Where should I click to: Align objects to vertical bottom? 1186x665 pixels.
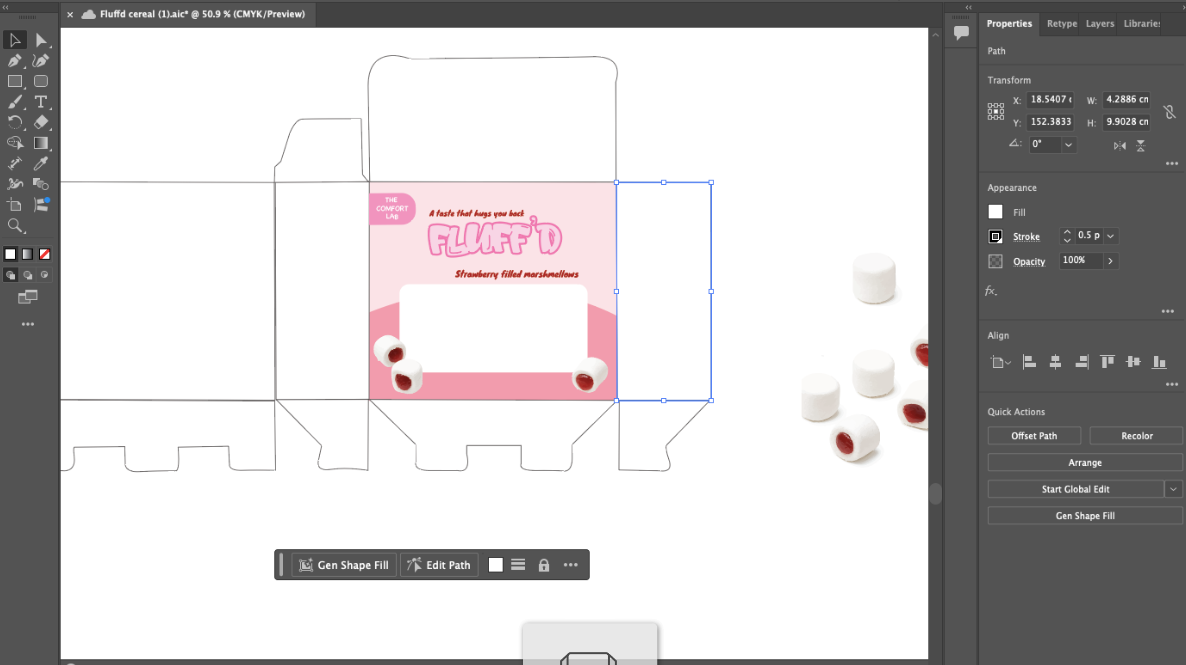tap(1159, 362)
